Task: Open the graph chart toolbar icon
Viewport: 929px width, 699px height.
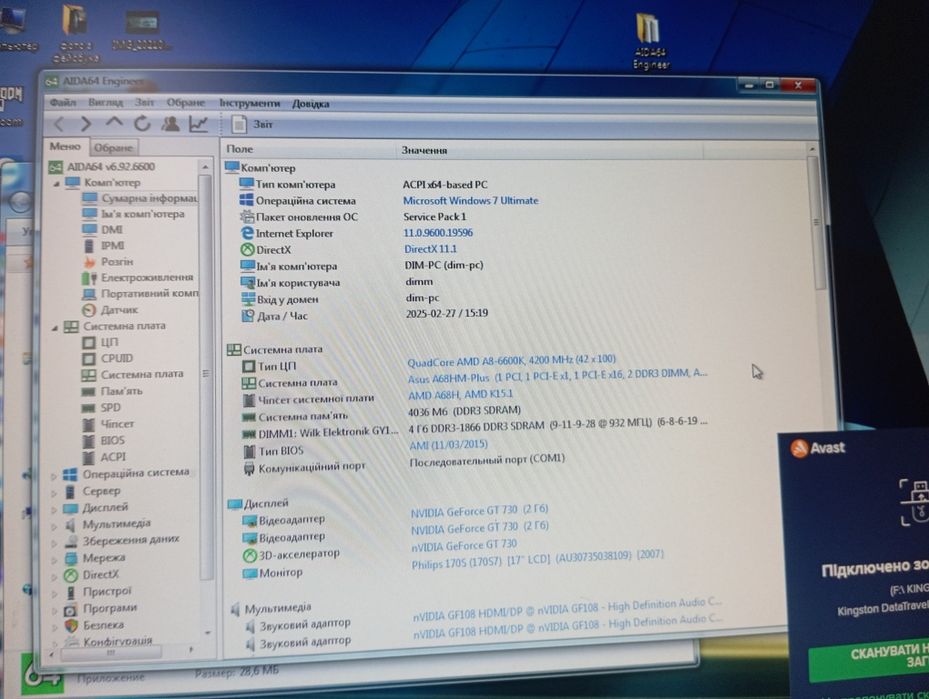Action: pyautogui.click(x=198, y=123)
